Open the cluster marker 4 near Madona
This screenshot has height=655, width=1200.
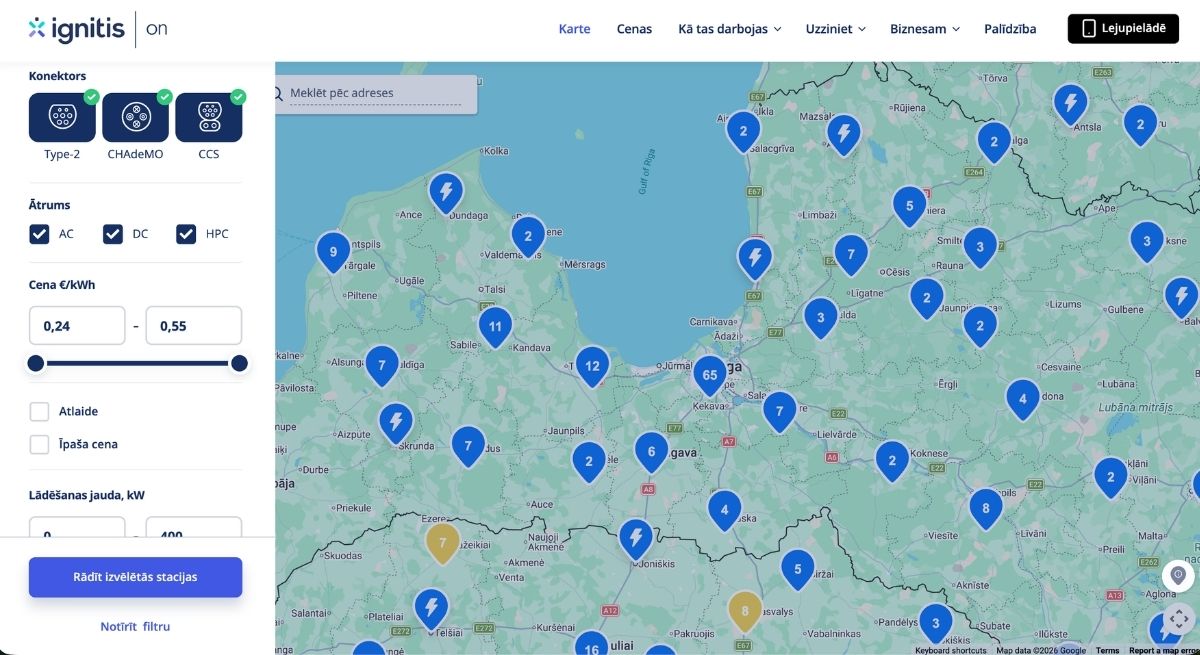(1022, 401)
